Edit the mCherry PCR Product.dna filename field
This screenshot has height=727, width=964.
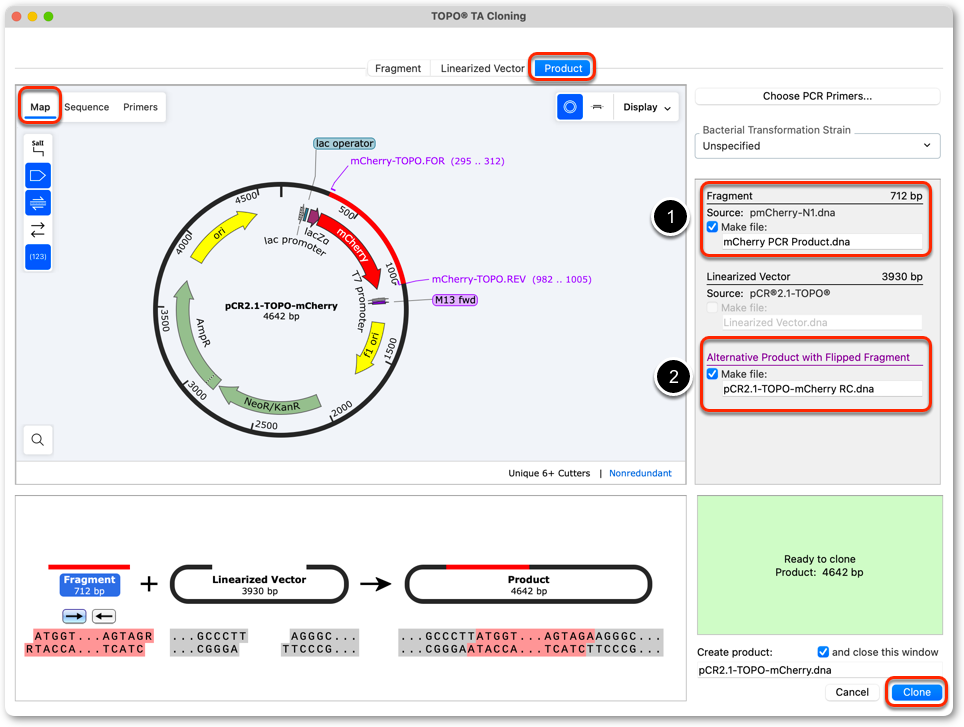point(821,242)
